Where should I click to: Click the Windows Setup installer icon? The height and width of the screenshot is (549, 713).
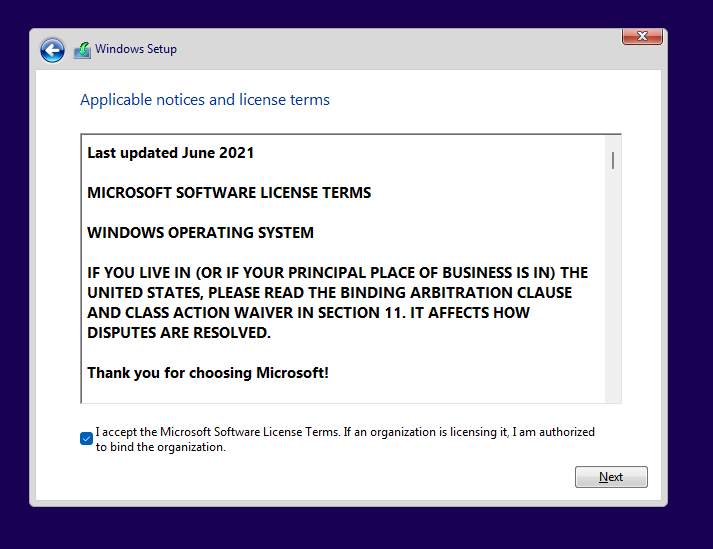(82, 50)
